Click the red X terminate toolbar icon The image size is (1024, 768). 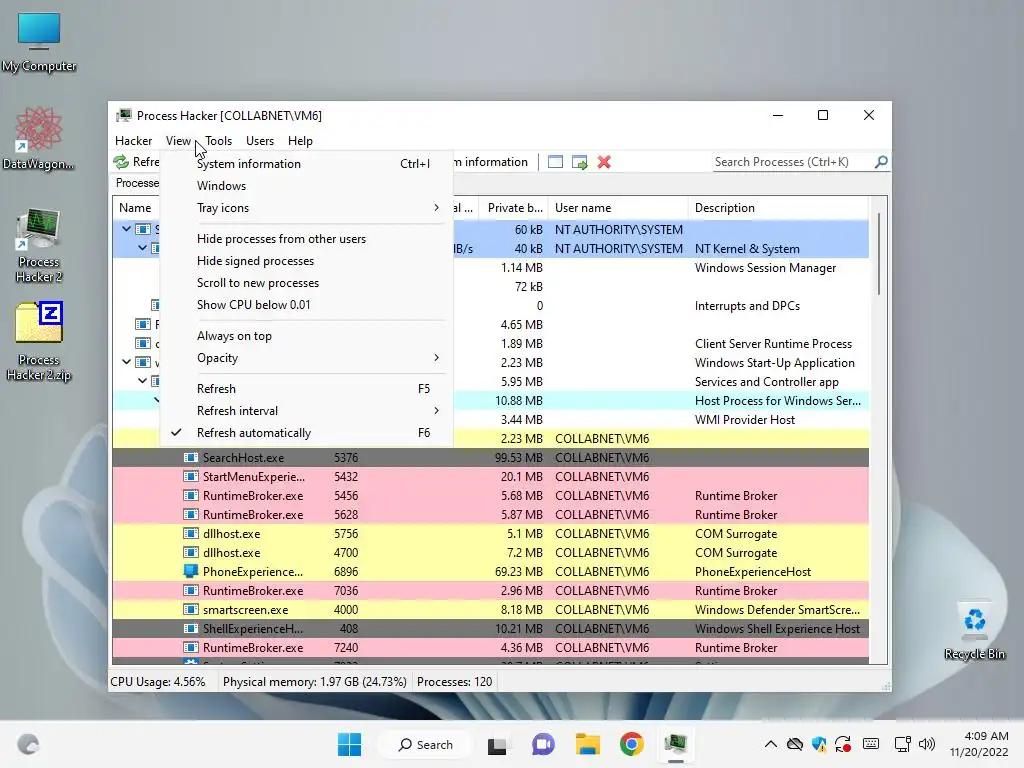[x=604, y=162]
